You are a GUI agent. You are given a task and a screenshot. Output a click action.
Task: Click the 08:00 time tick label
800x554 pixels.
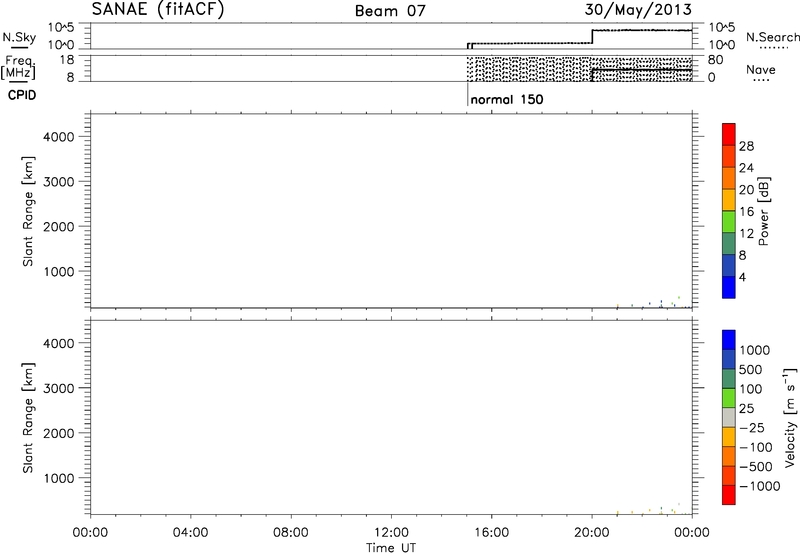tap(291, 533)
